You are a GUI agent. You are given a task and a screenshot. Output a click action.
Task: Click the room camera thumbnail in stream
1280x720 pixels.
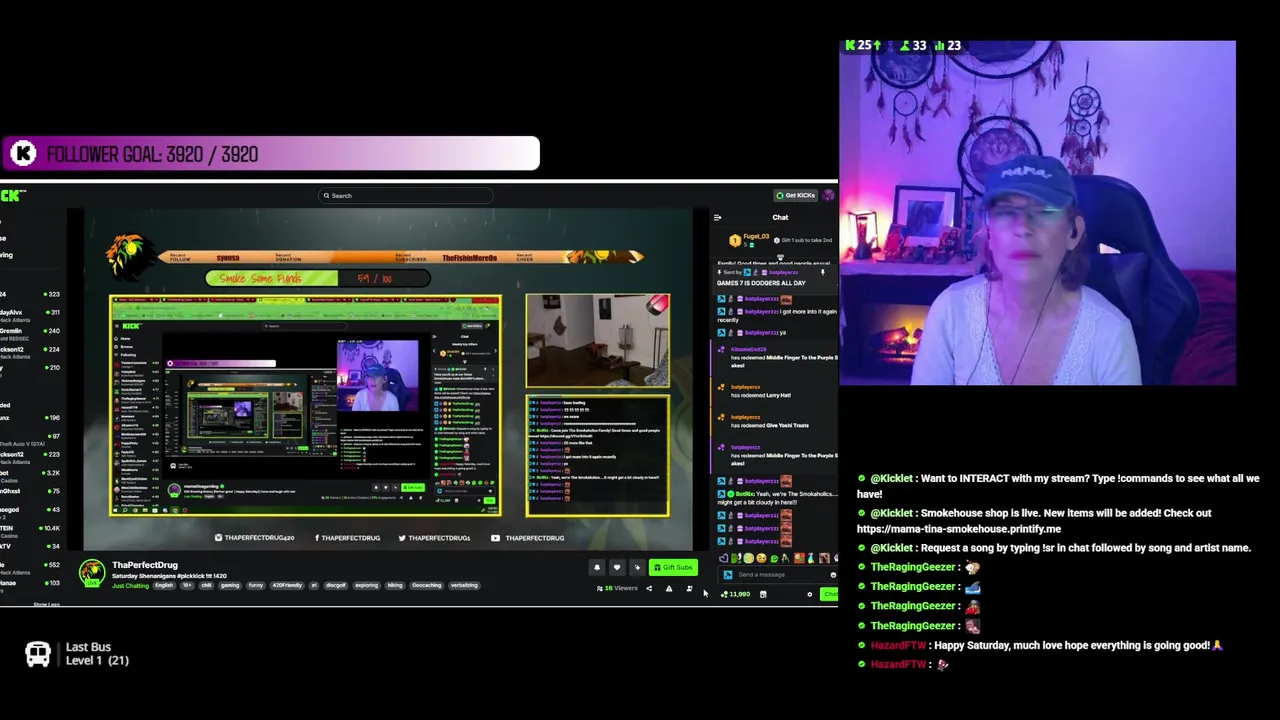(598, 340)
